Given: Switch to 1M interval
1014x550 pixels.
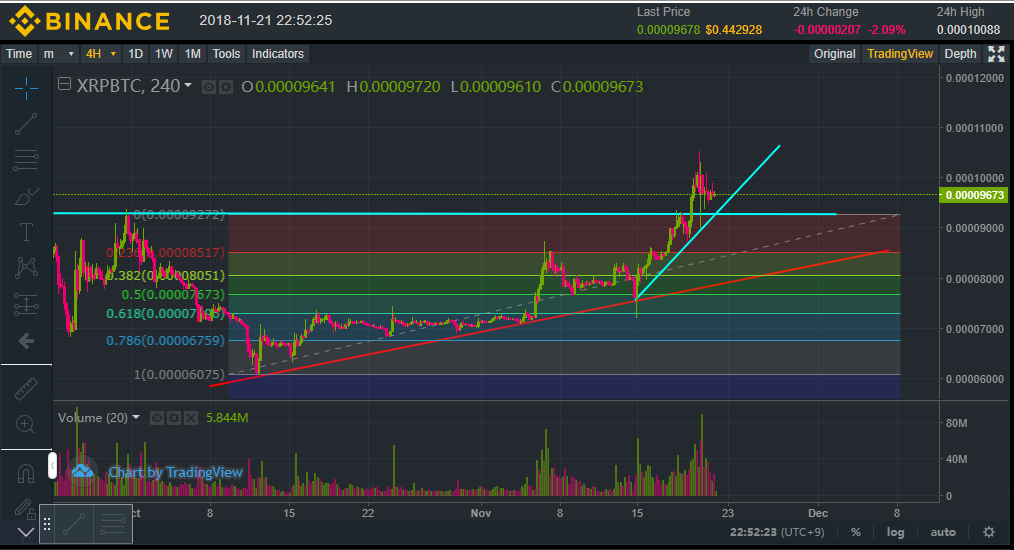Looking at the screenshot, I should (193, 54).
